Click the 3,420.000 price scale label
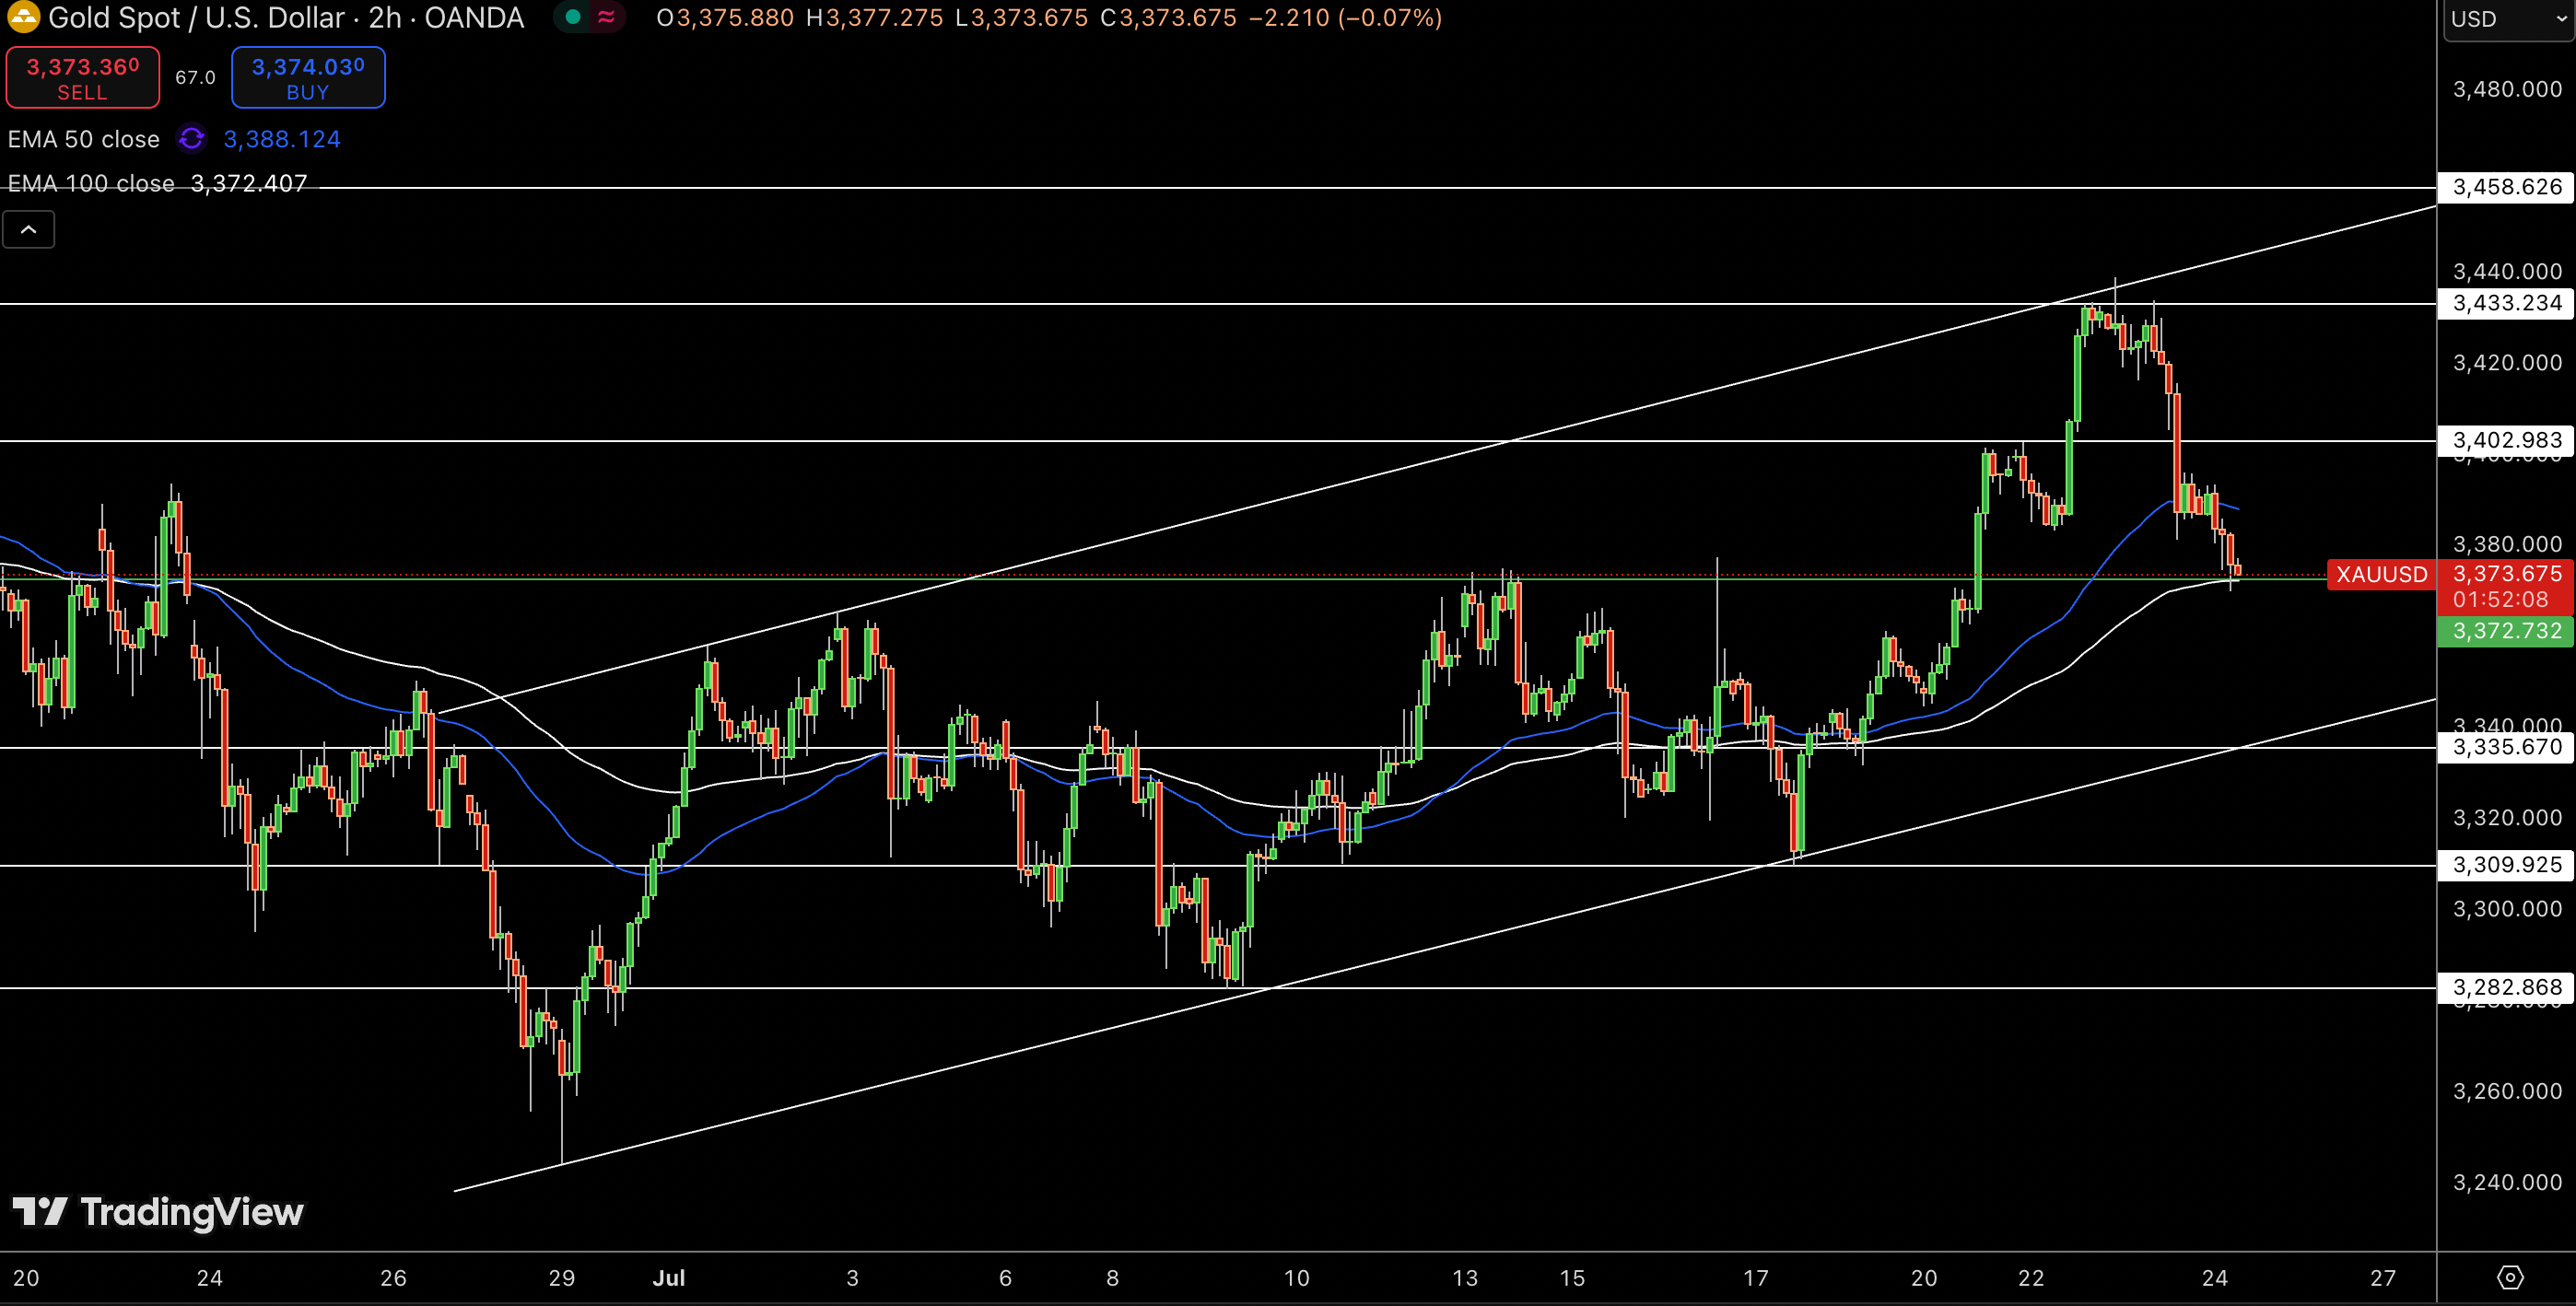Image resolution: width=2576 pixels, height=1306 pixels. pos(2507,363)
